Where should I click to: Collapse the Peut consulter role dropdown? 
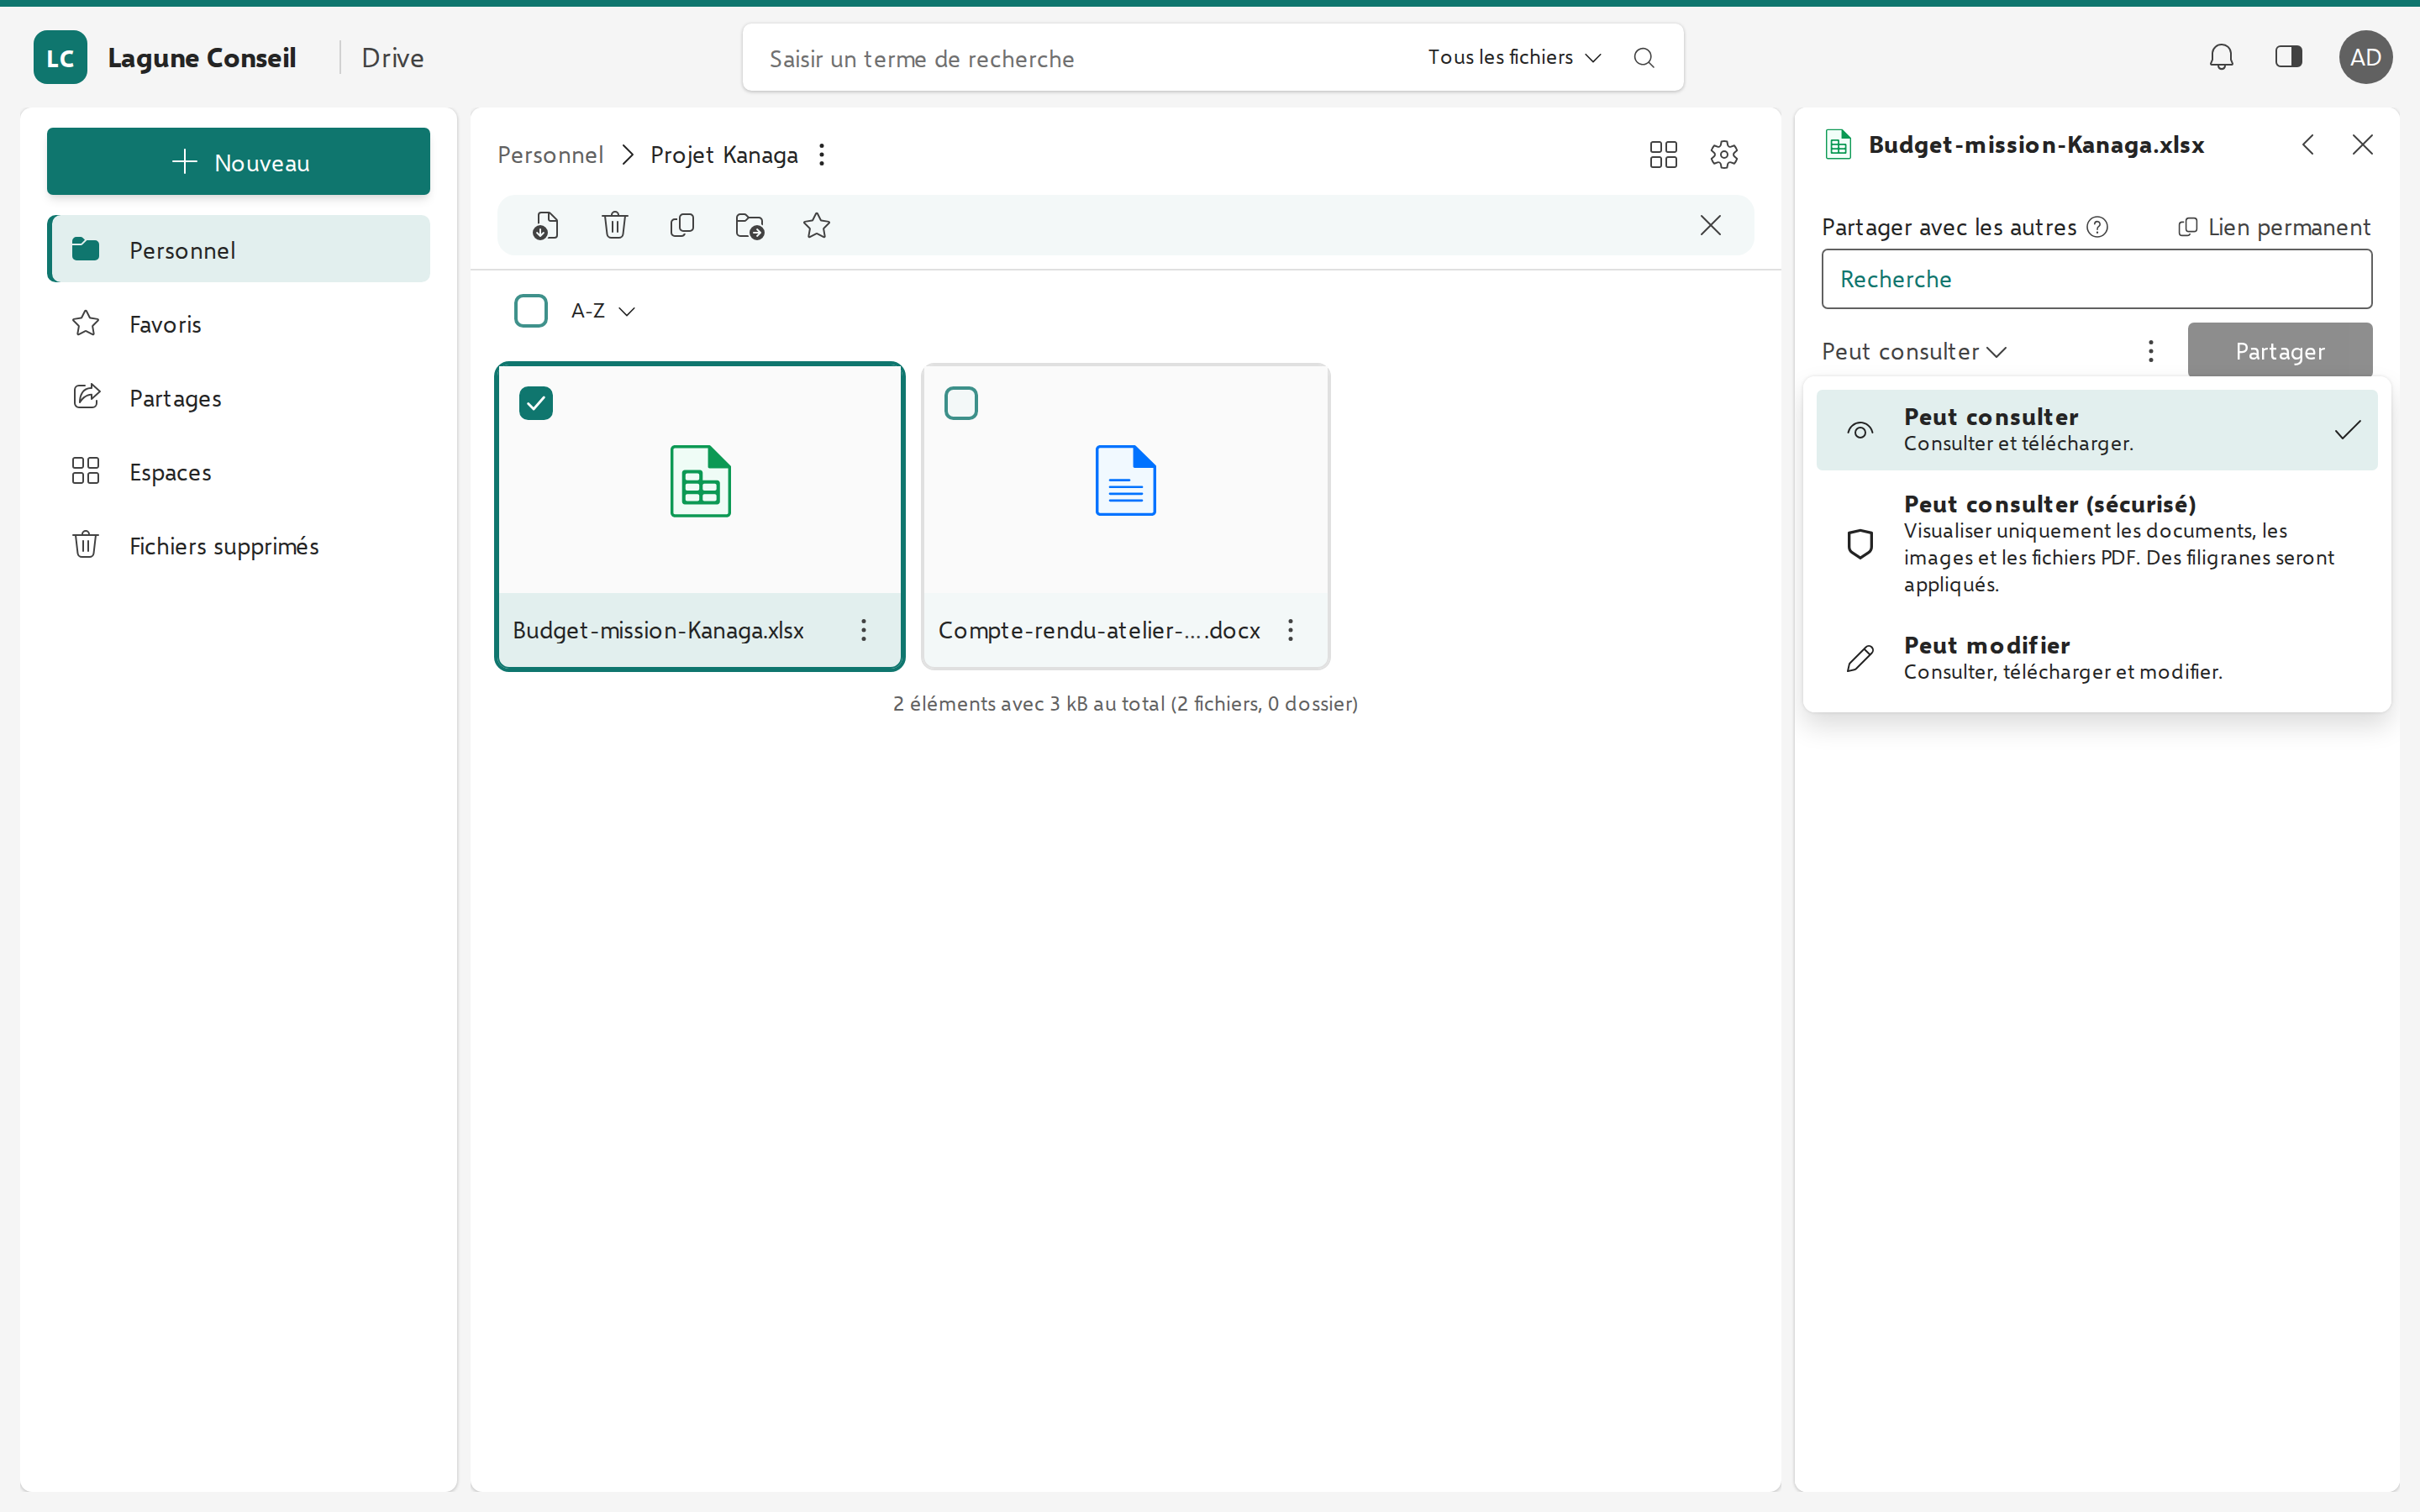click(1914, 352)
